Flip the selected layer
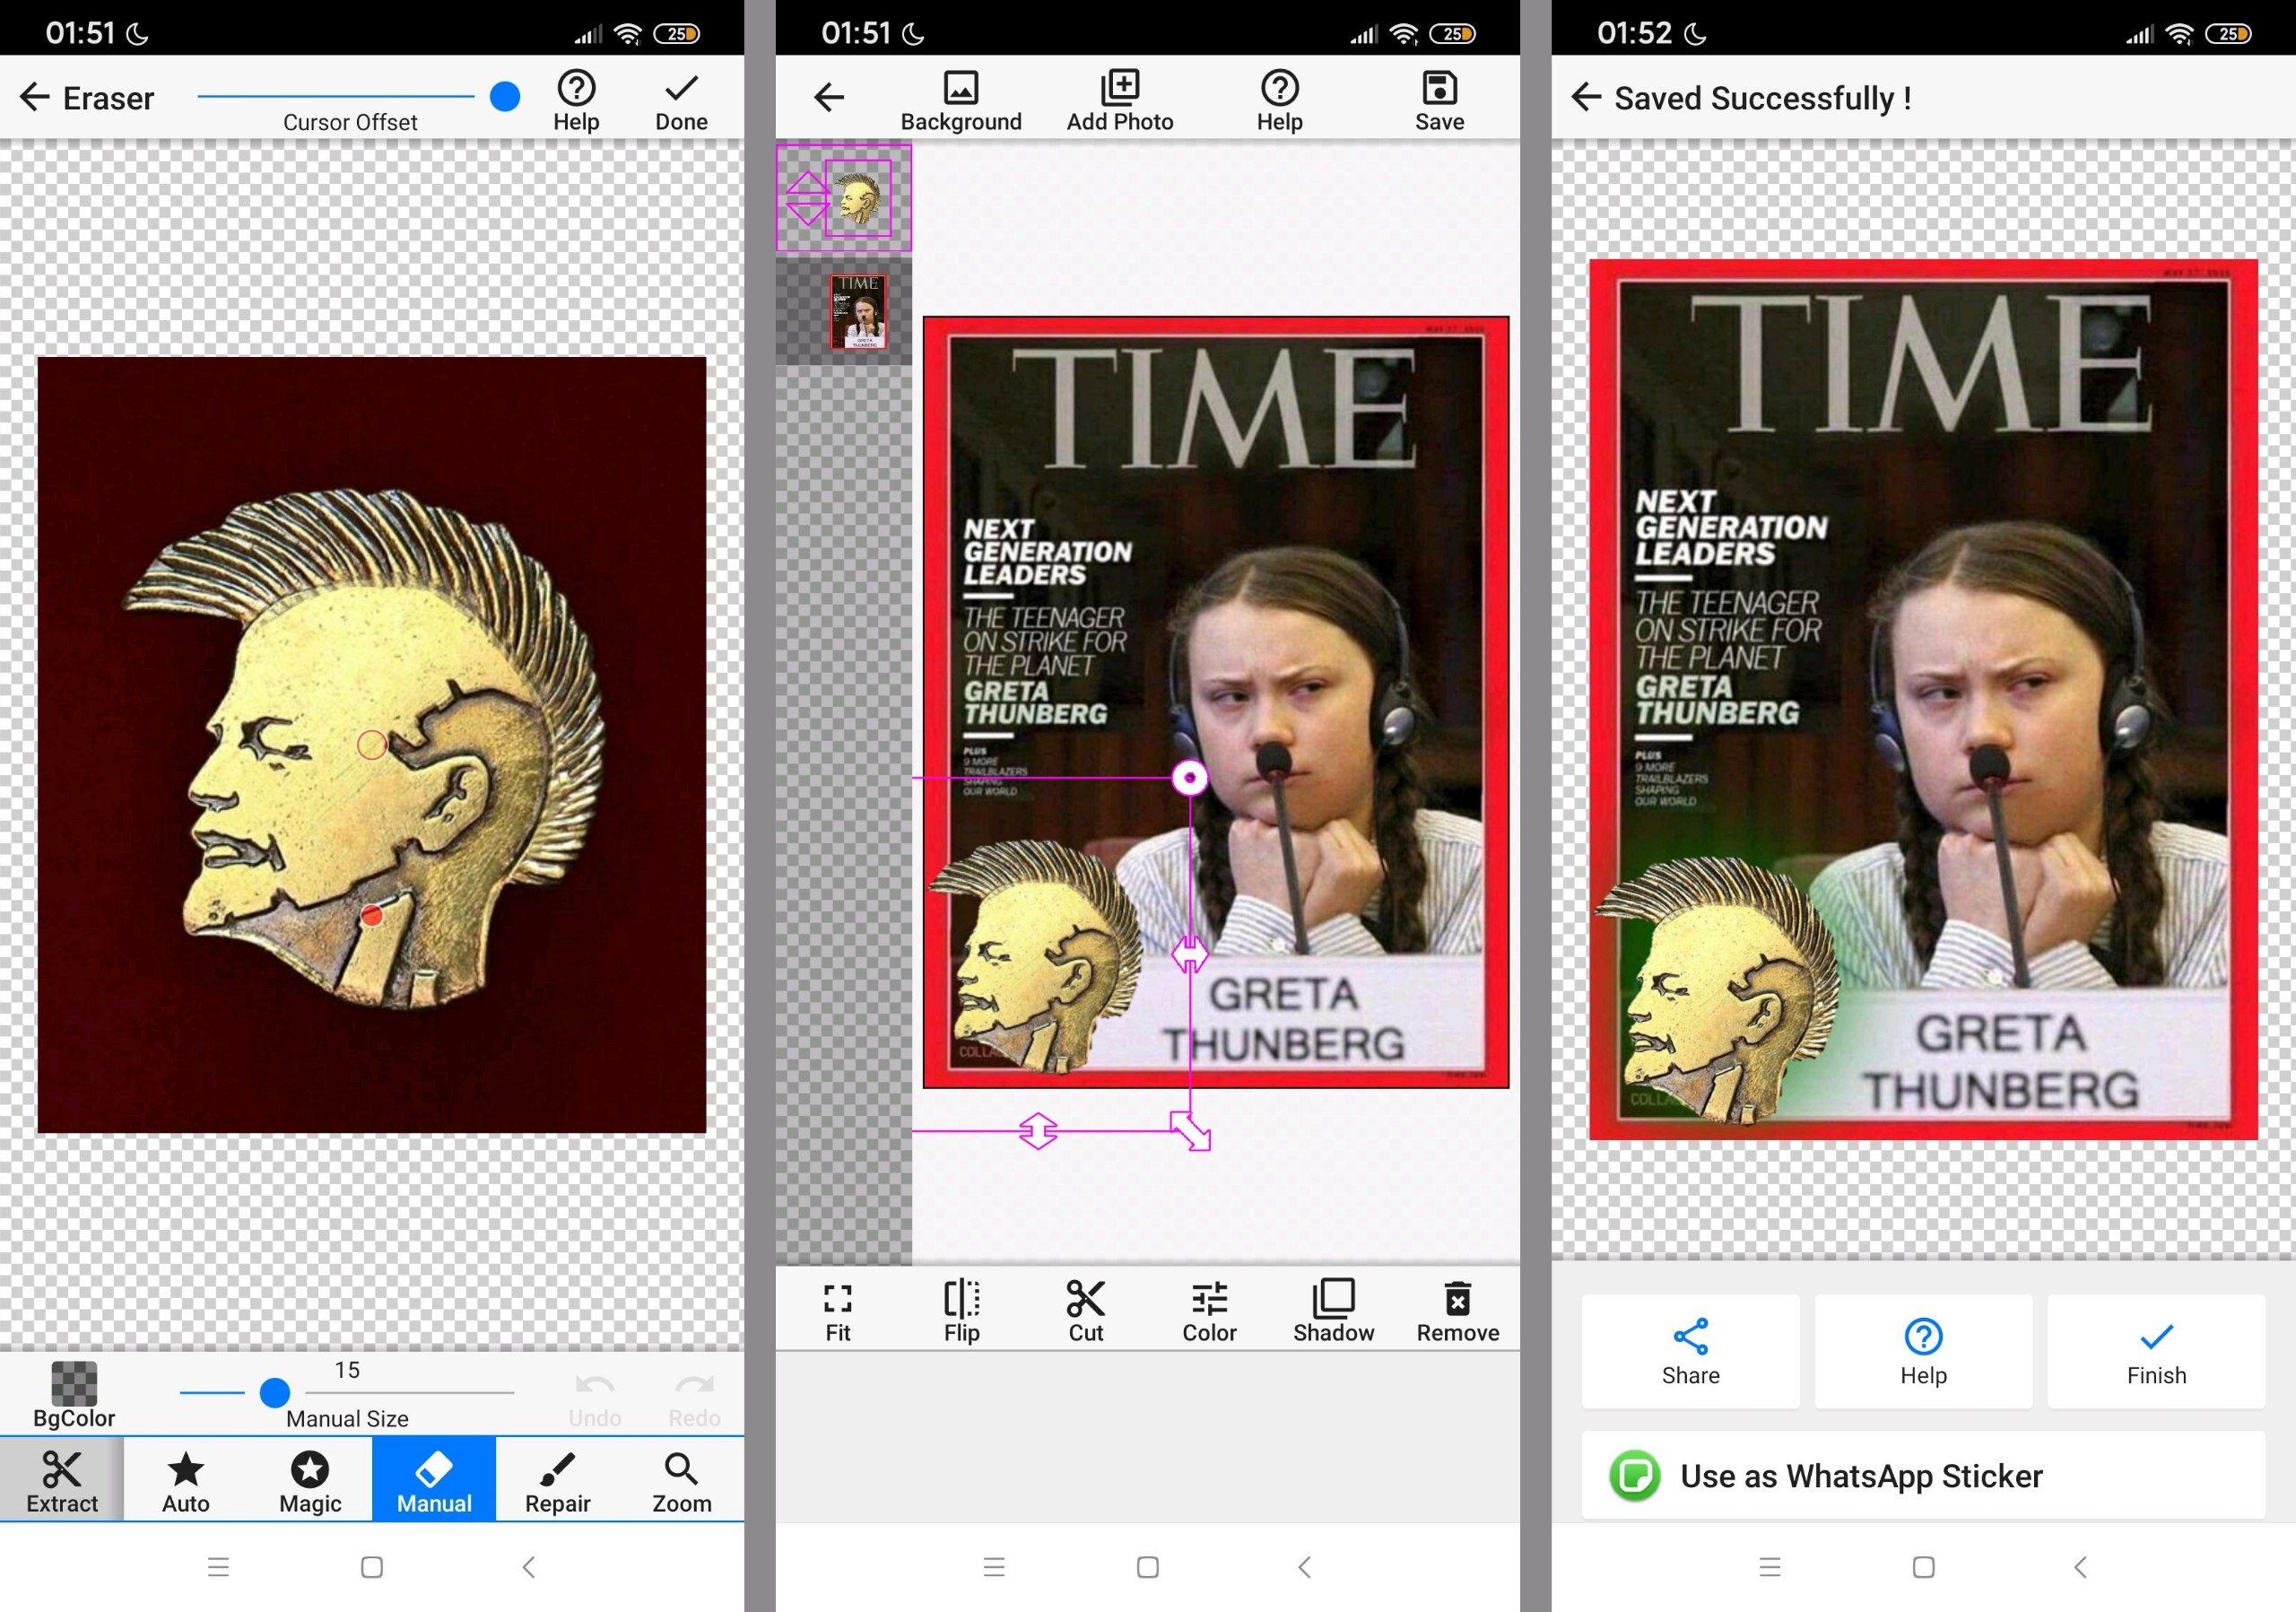The height and width of the screenshot is (1612, 2296). pyautogui.click(x=962, y=1310)
